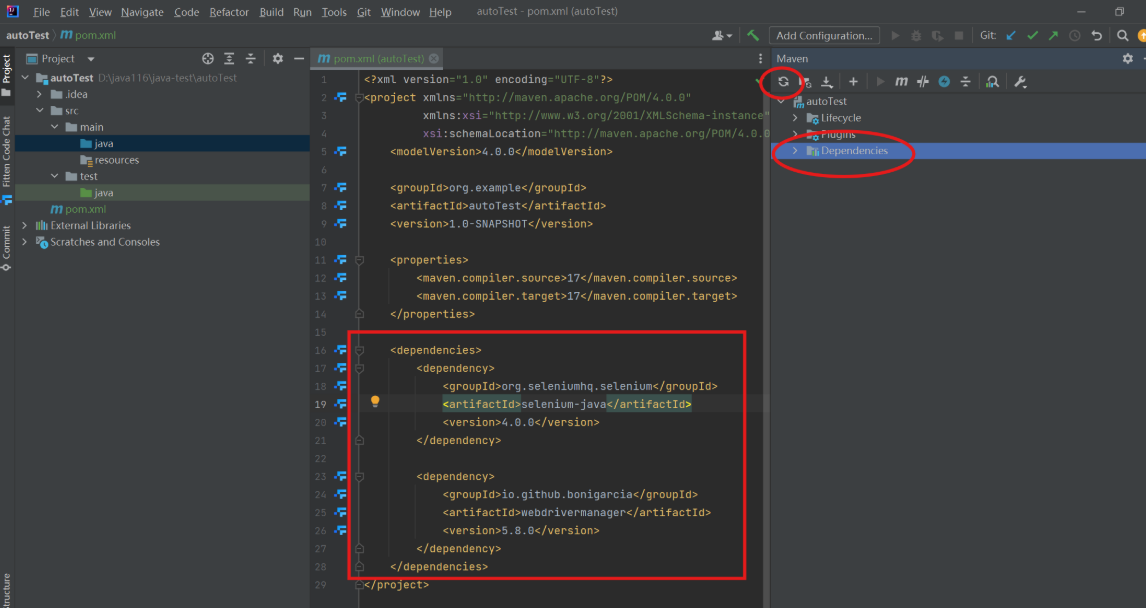Screen dimensions: 1146x608
Task: Fold the dependencies block at line 16
Action: click(x=360, y=350)
